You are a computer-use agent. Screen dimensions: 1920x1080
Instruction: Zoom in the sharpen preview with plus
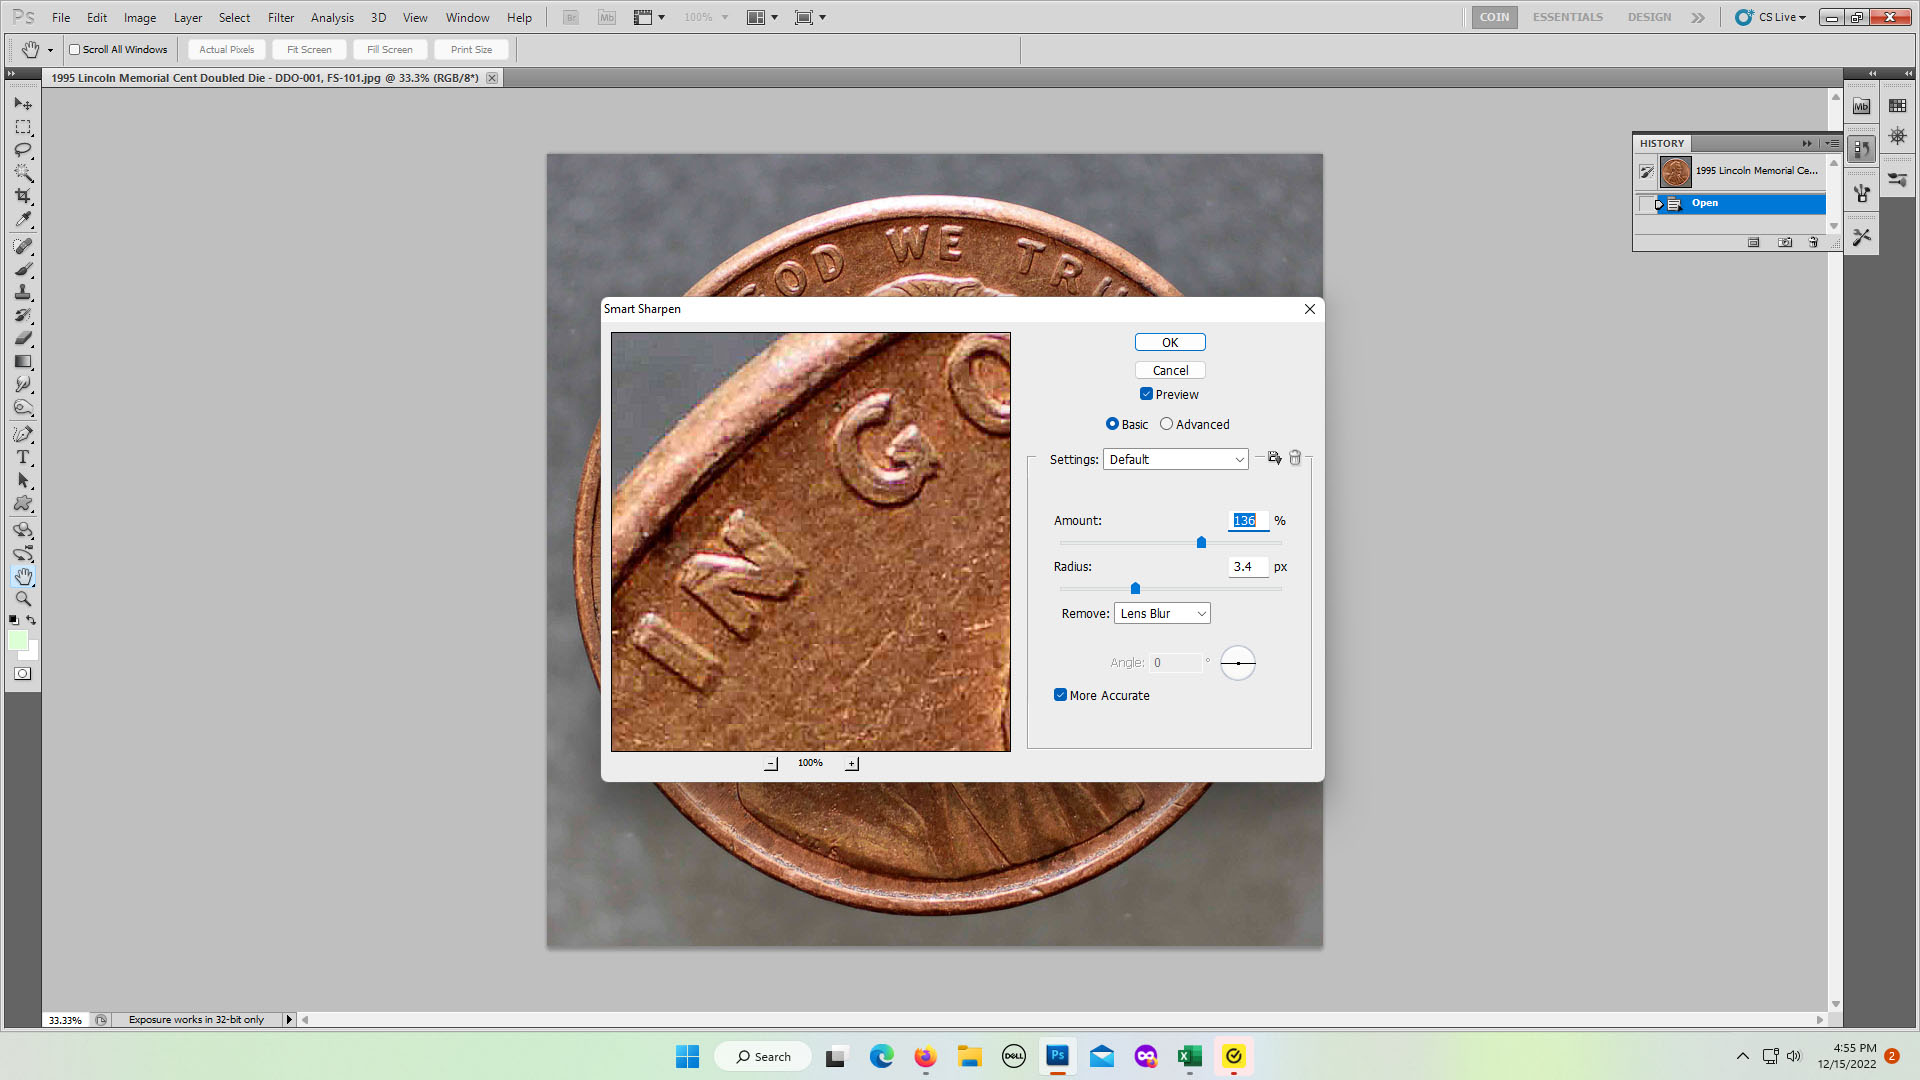pyautogui.click(x=852, y=764)
